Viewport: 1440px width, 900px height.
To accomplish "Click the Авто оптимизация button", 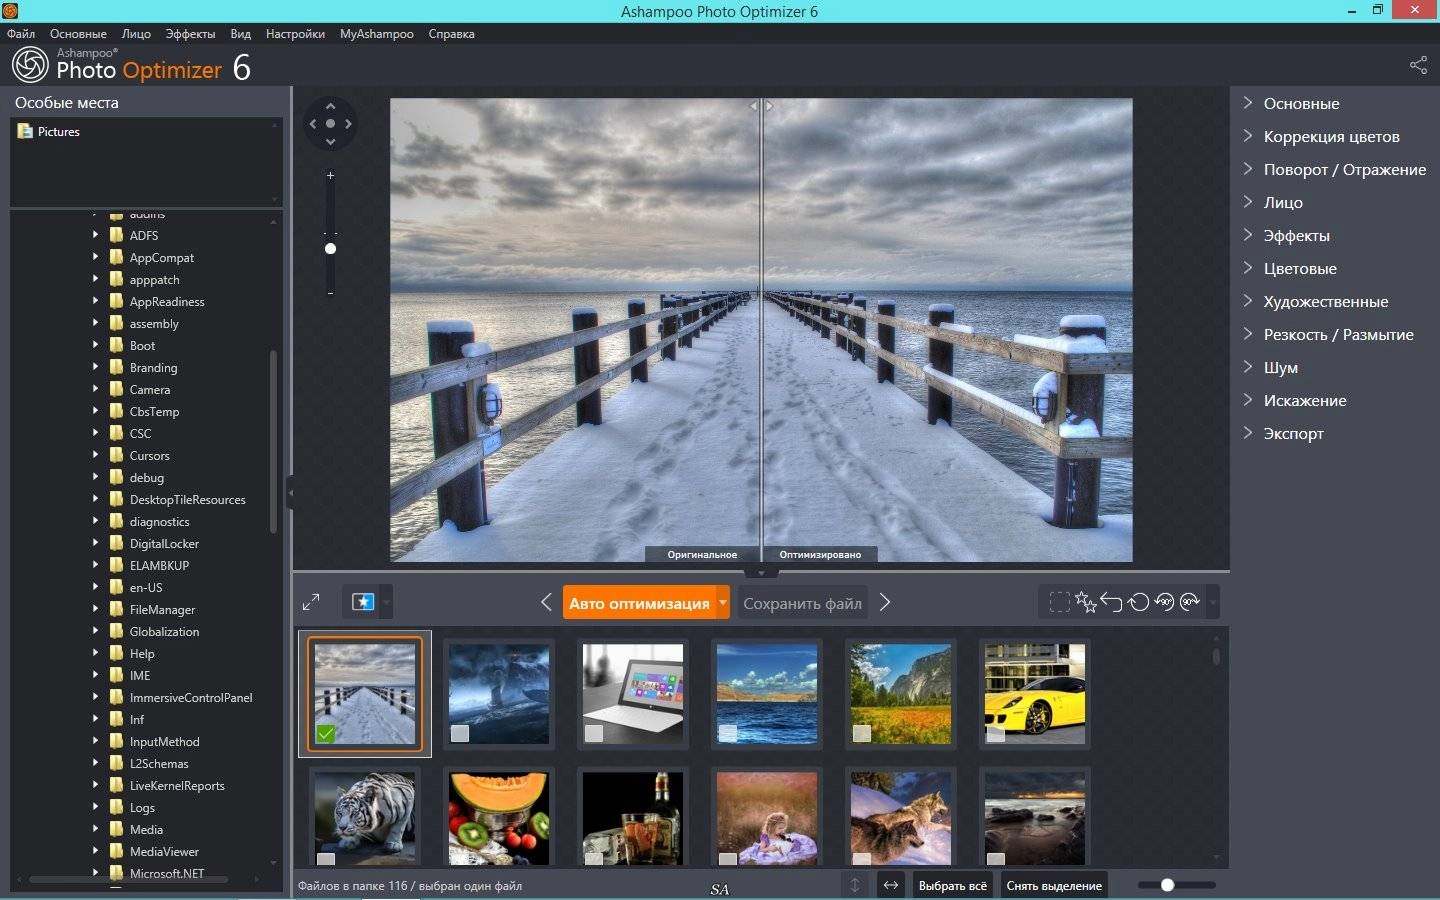I will [x=640, y=602].
